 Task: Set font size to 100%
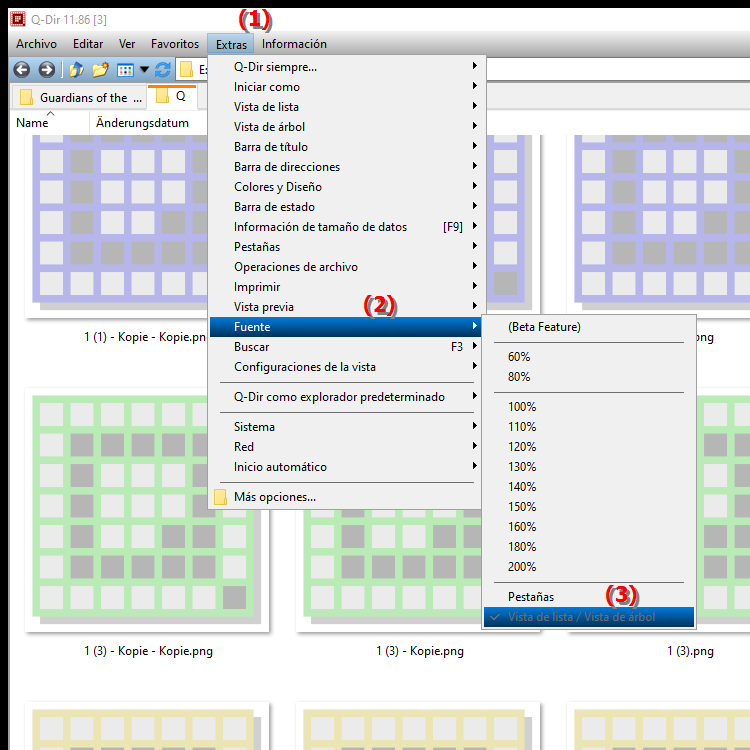[x=589, y=408]
